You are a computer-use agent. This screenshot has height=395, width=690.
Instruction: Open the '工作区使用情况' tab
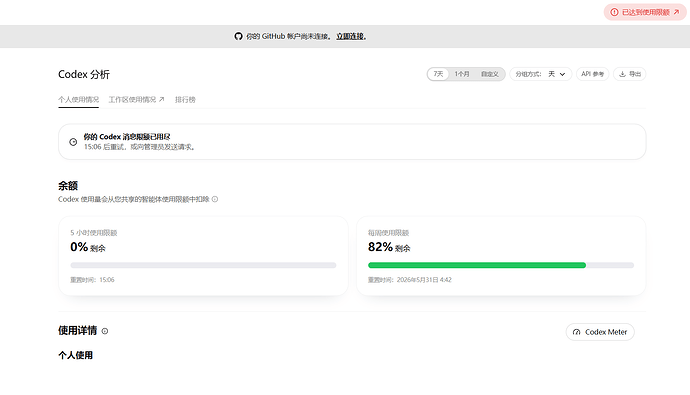[x=136, y=99]
